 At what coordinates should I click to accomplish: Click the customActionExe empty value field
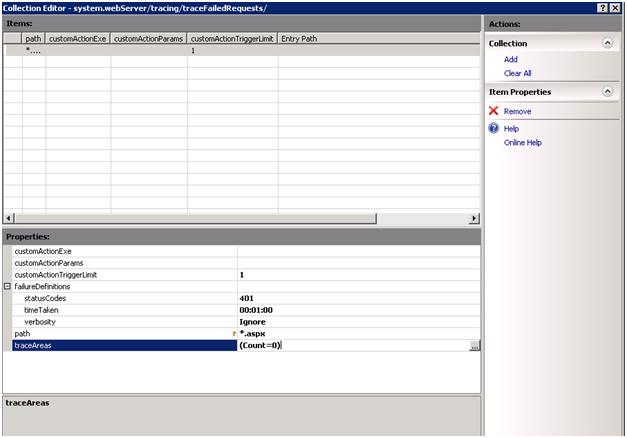(x=359, y=251)
